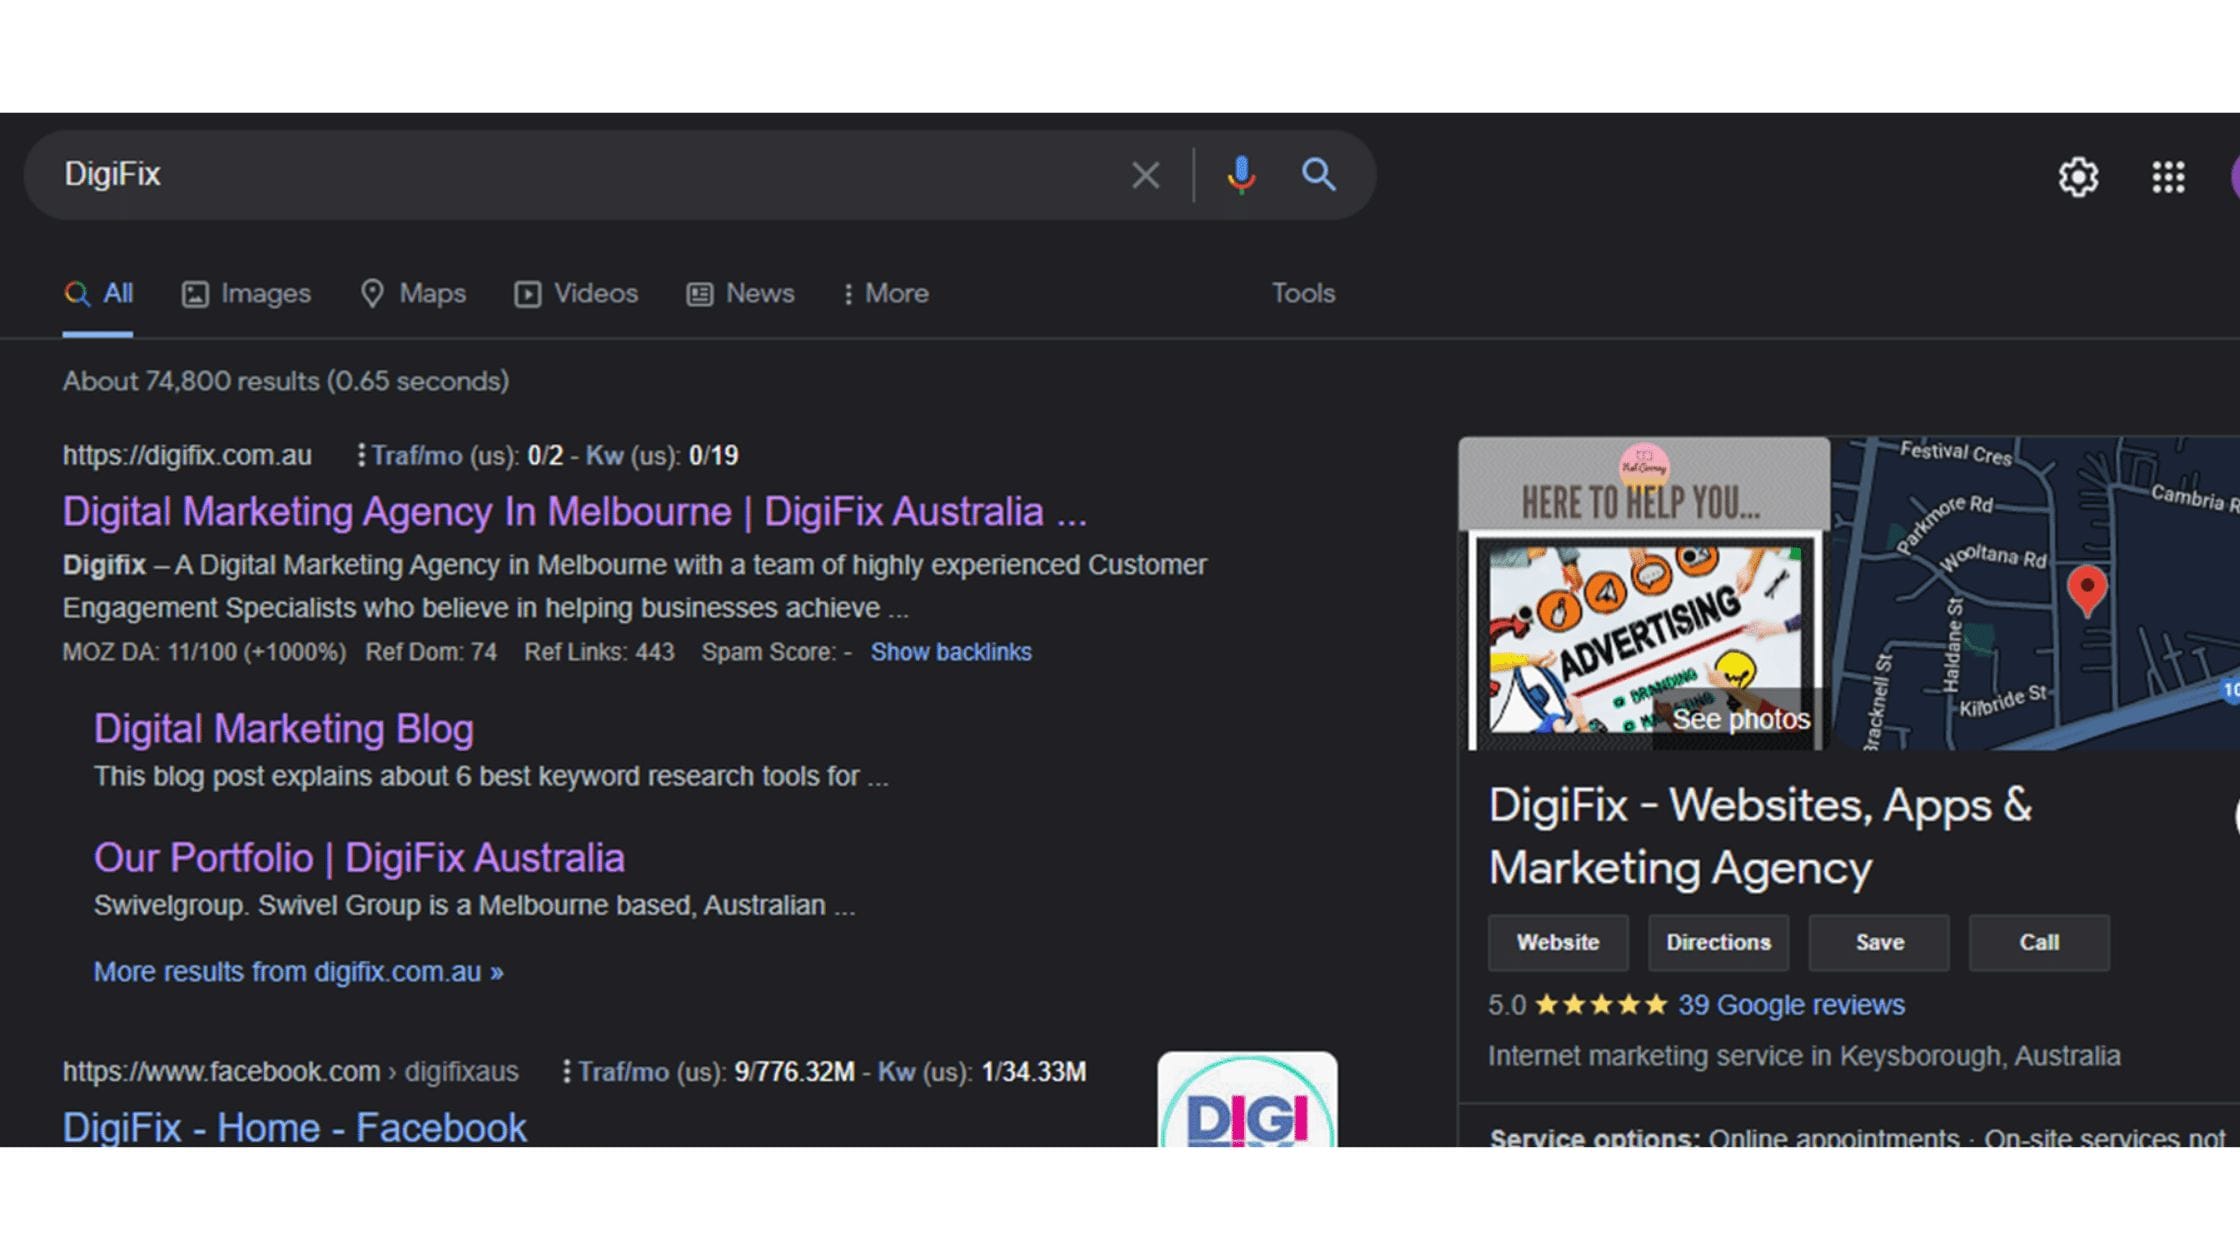
Task: Switch to the Images tab
Action: pos(246,293)
